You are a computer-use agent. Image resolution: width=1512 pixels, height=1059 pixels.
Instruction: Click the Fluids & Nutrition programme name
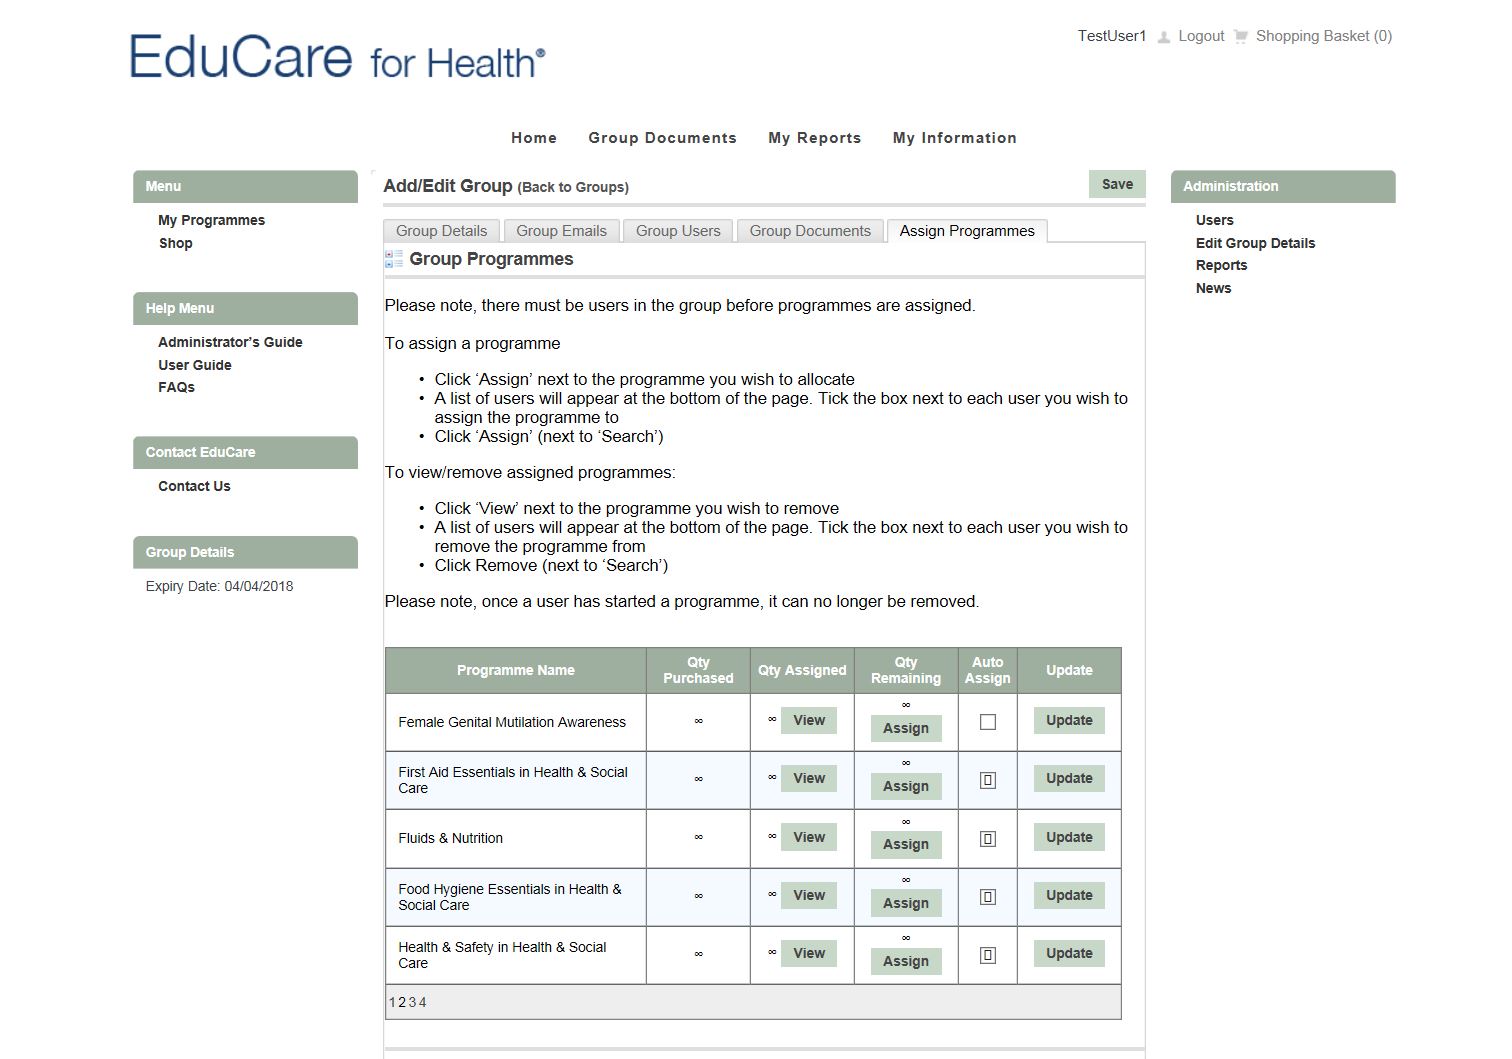click(x=450, y=838)
